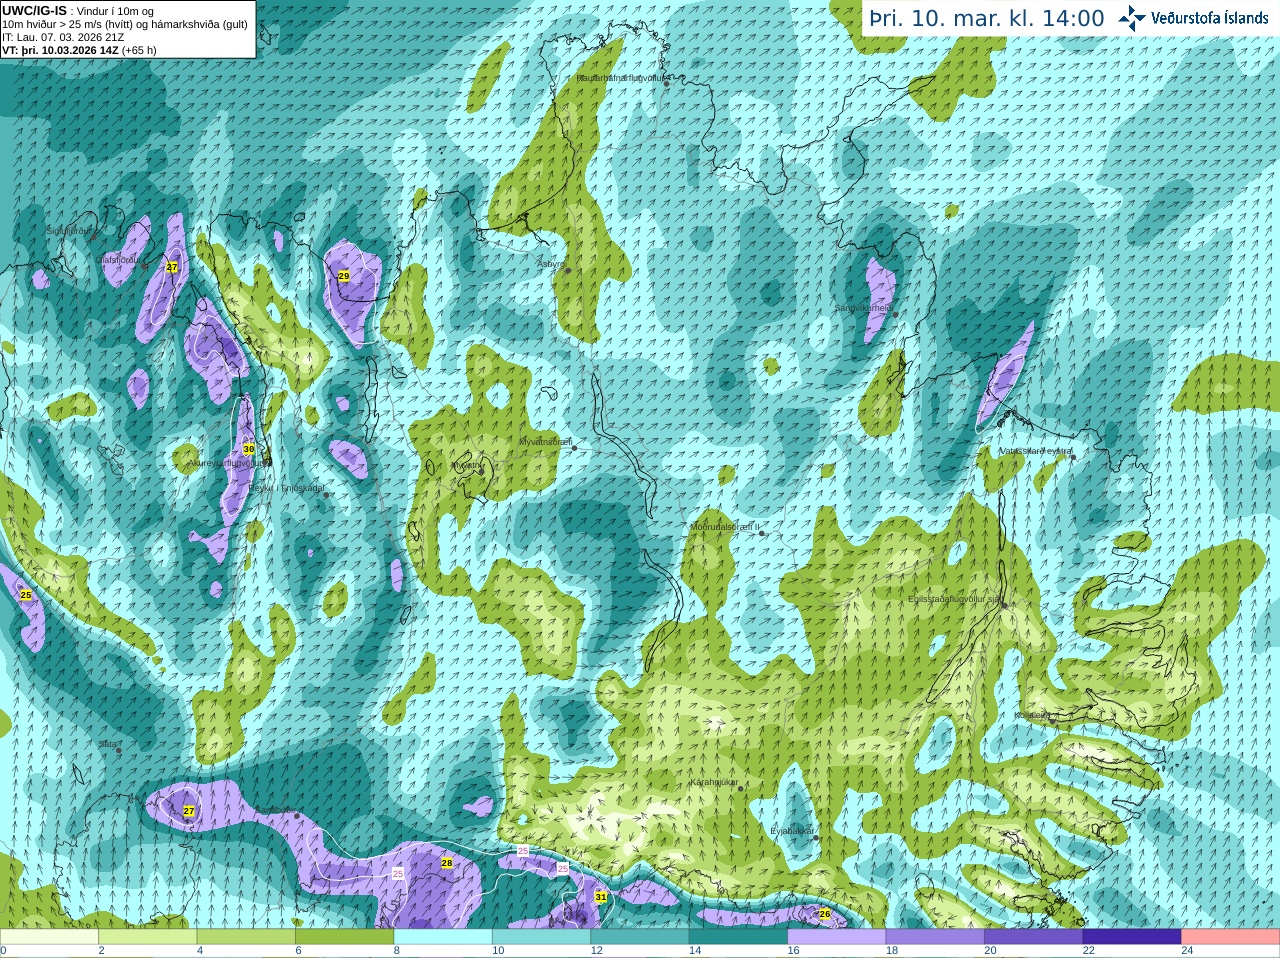
Task: Click the white 25 contour label nearest gust 31
Action: pyautogui.click(x=563, y=869)
